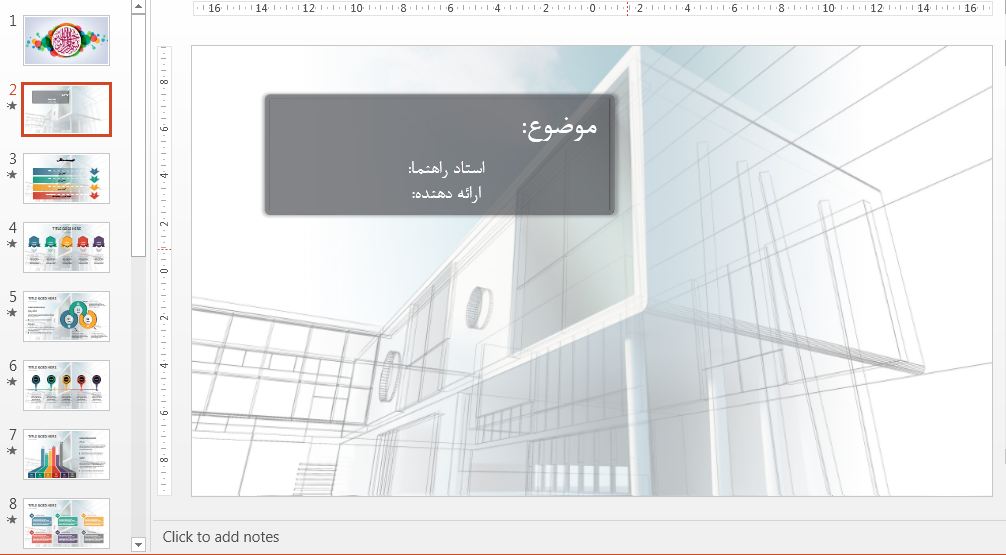Click the thumbnail pane scroll down arrow

[138, 544]
